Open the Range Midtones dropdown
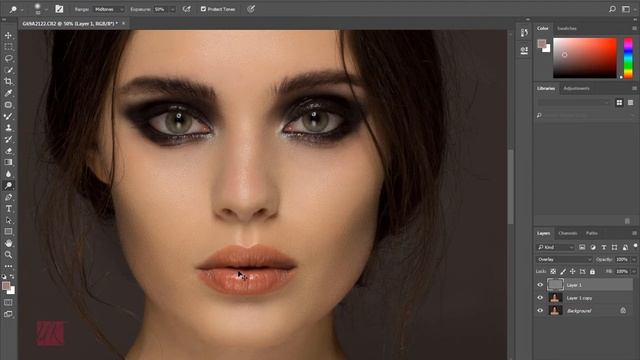Screen dimensions: 640x360 click(109, 9)
